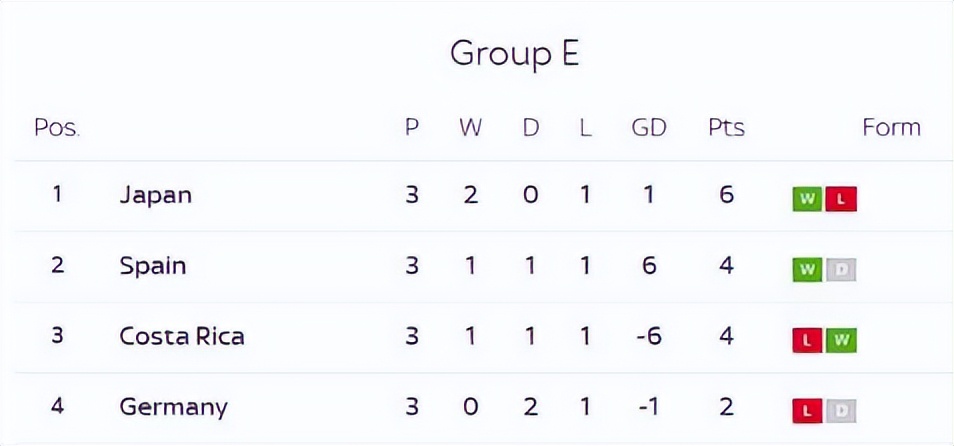Viewport: 954px width, 446px height.
Task: Click Costa Rica's goal difference -6
Action: tap(649, 336)
